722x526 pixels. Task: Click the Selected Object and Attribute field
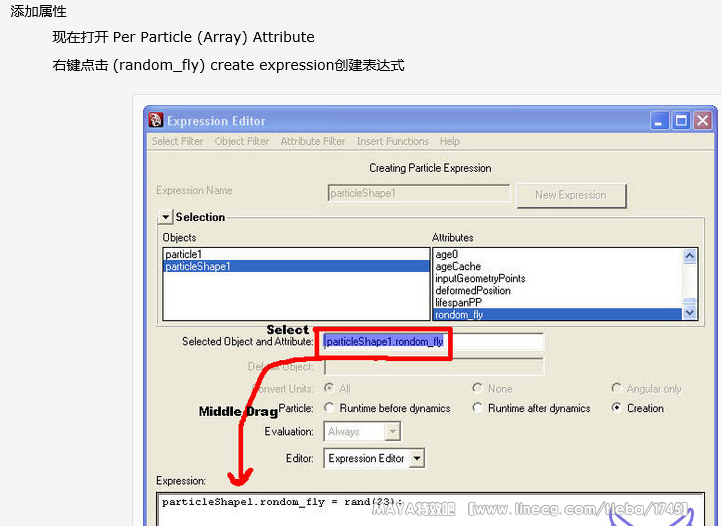pos(433,342)
